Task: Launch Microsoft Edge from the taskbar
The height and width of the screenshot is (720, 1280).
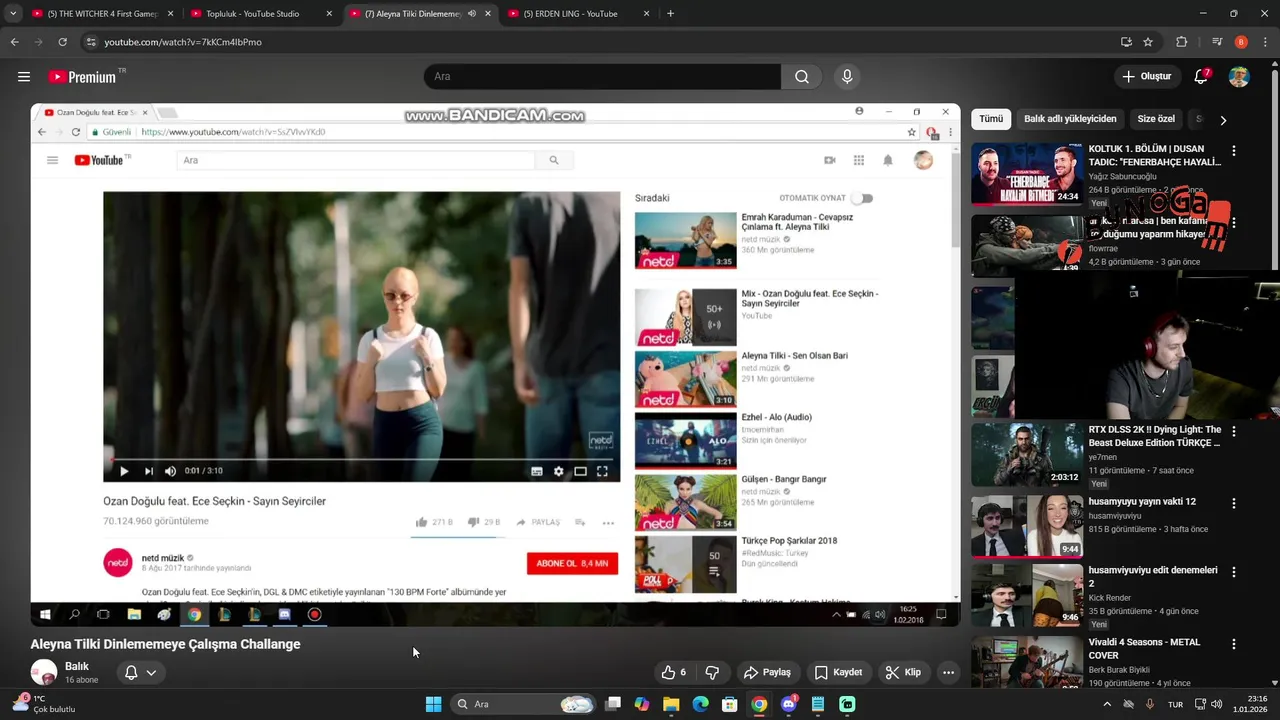Action: (701, 704)
